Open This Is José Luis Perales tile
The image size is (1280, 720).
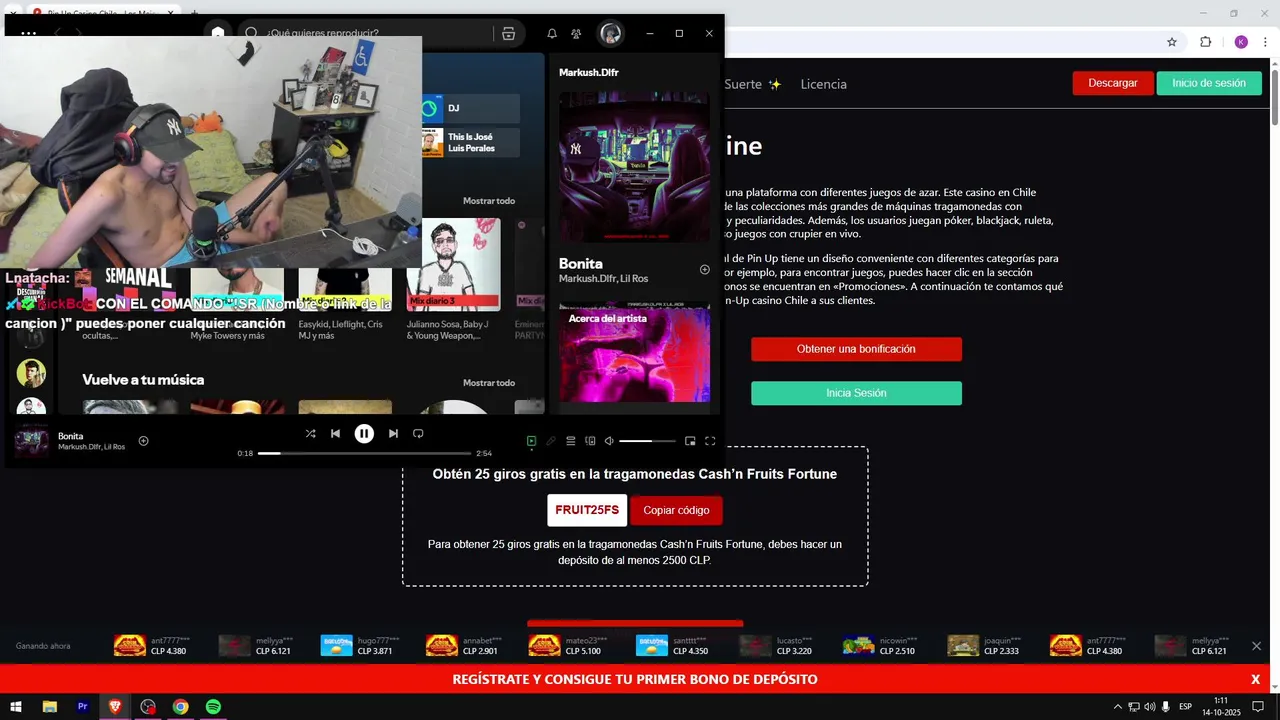[x=470, y=142]
